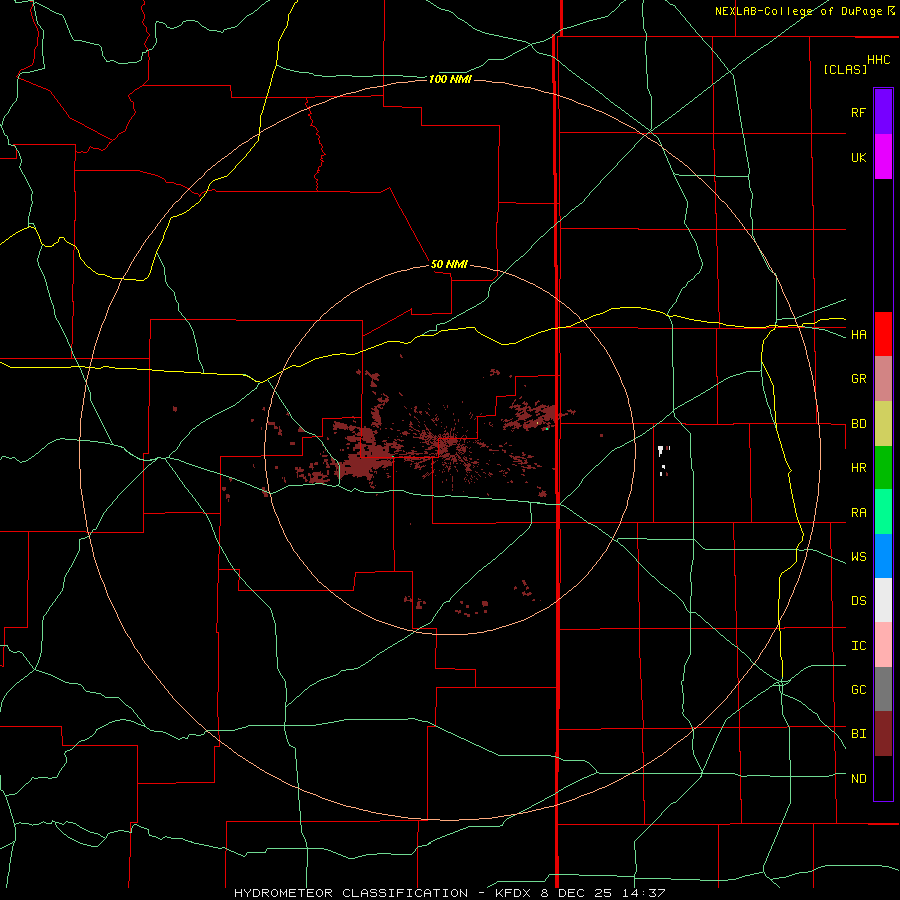The width and height of the screenshot is (900, 900).
Task: Click the "HHC" product code text
Action: (x=878, y=60)
